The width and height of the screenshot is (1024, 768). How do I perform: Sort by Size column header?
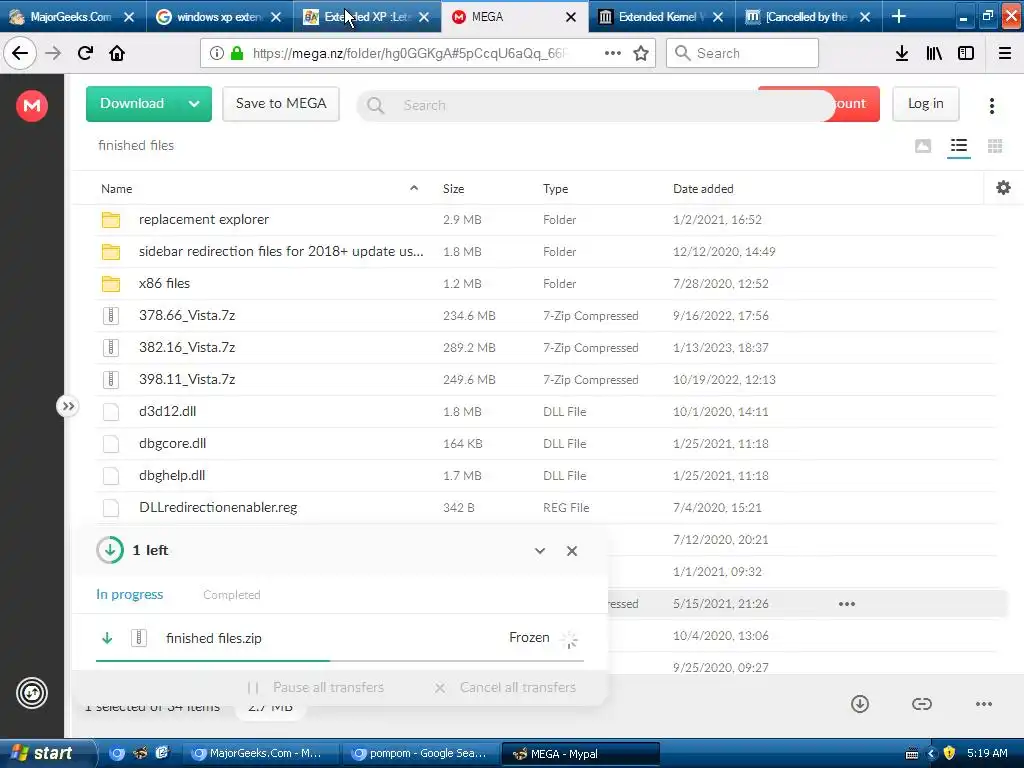pyautogui.click(x=453, y=189)
